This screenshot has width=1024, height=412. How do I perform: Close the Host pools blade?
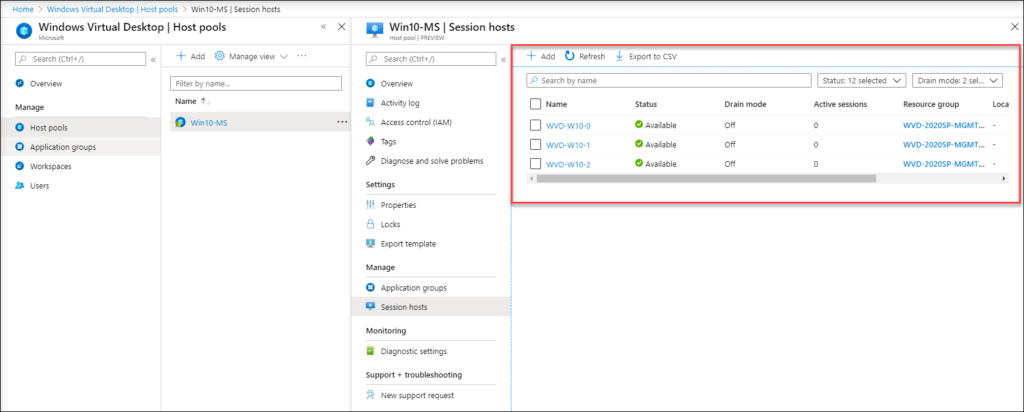coord(342,27)
